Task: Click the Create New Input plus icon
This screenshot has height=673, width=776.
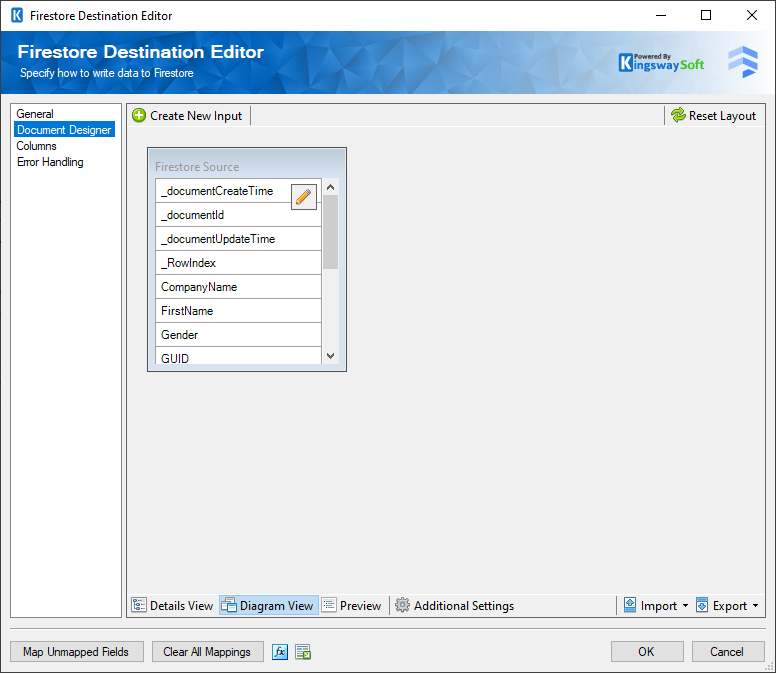Action: pos(139,116)
